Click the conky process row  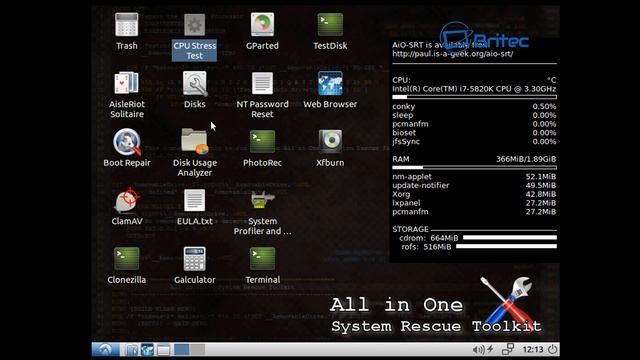(474, 106)
